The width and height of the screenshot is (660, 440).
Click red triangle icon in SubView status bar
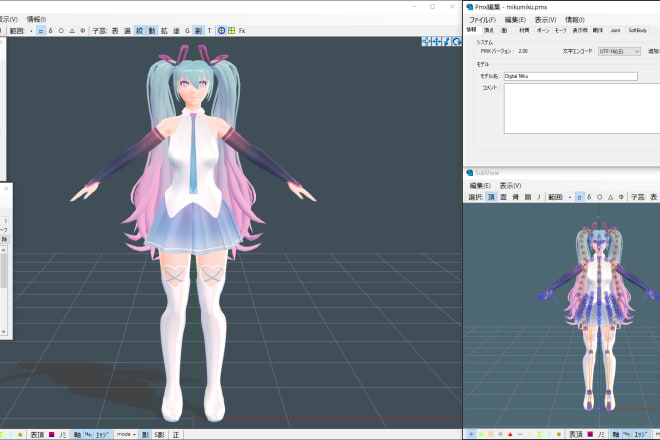(x=510, y=434)
